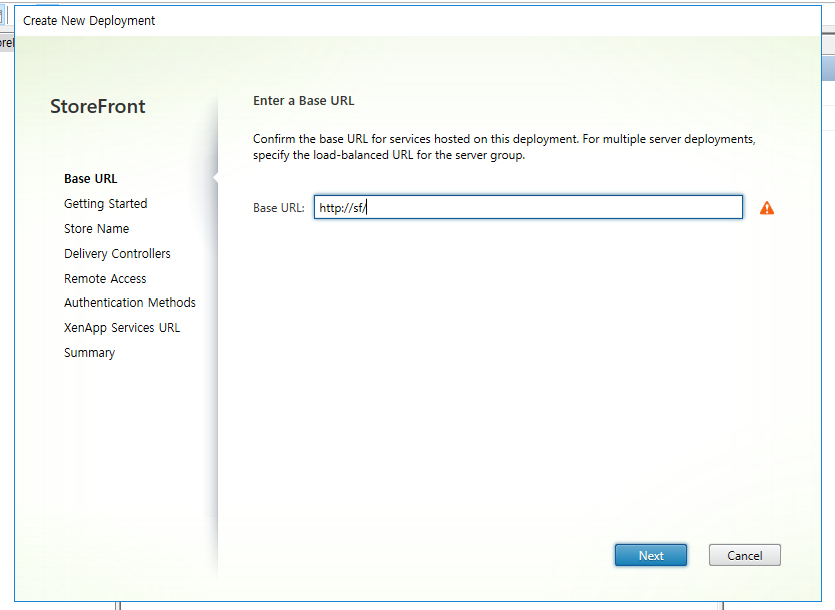Screen dimensions: 835x610
Task: Click the StoreFront heading text
Action: pyautogui.click(x=97, y=107)
